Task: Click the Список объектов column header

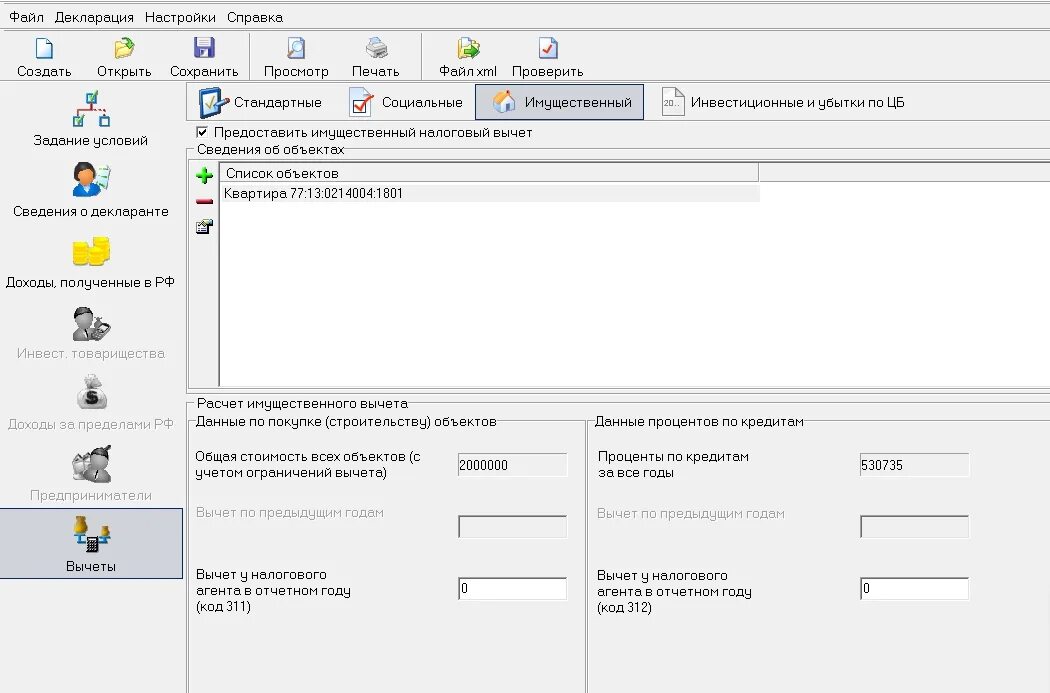Action: coord(490,173)
